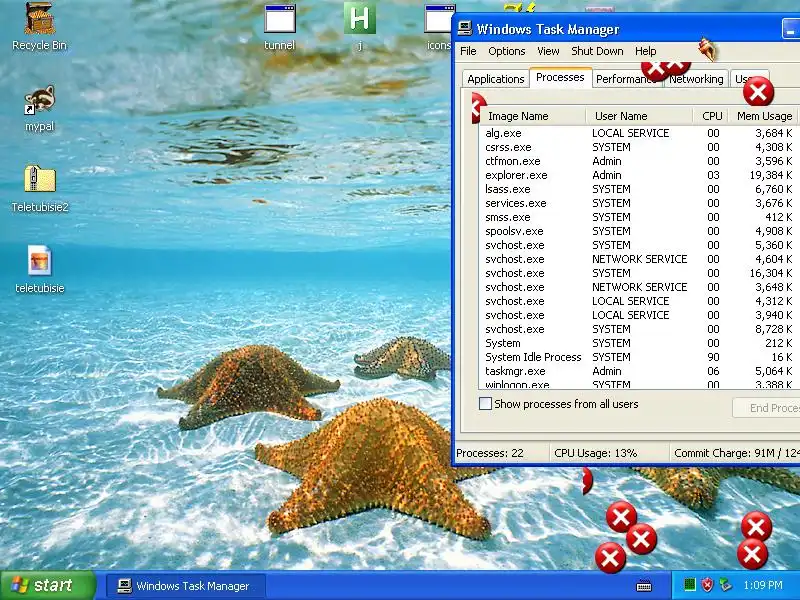Click the keyboard icon on the taskbar

644,585
